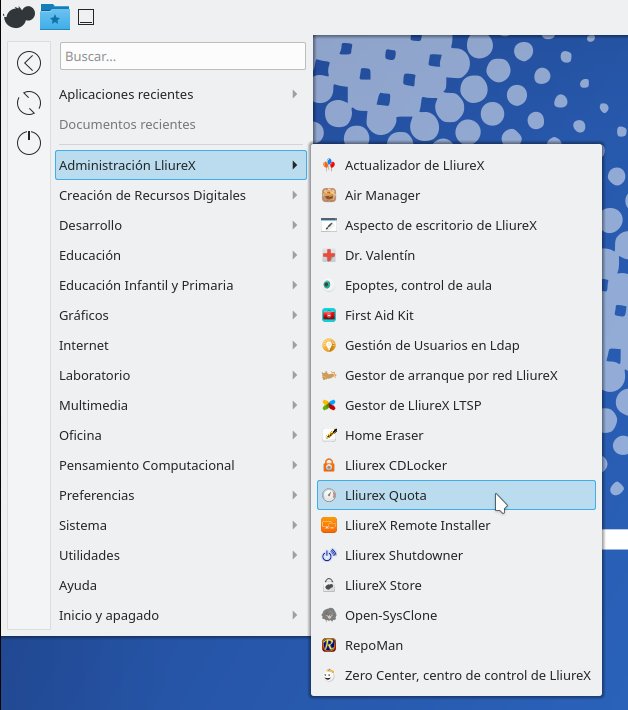628x710 pixels.
Task: Expand Aplicaciones recientes submenu arrow
Action: tap(295, 94)
